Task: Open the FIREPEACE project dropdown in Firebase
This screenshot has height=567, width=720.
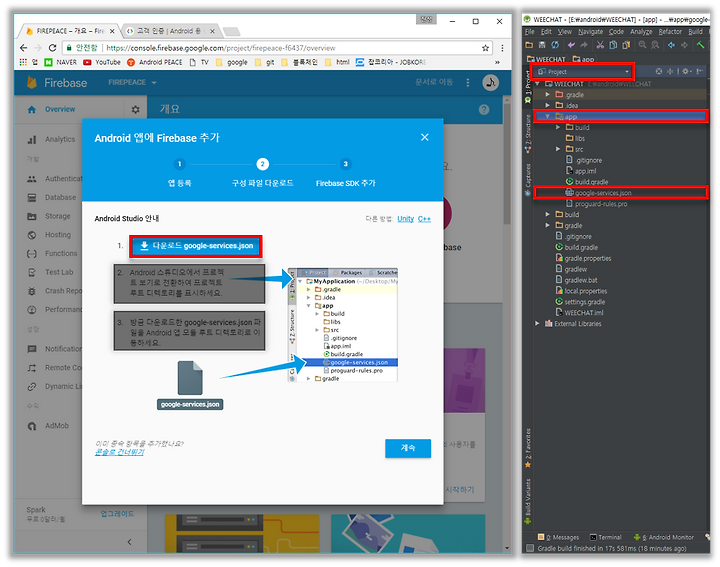Action: pyautogui.click(x=132, y=83)
